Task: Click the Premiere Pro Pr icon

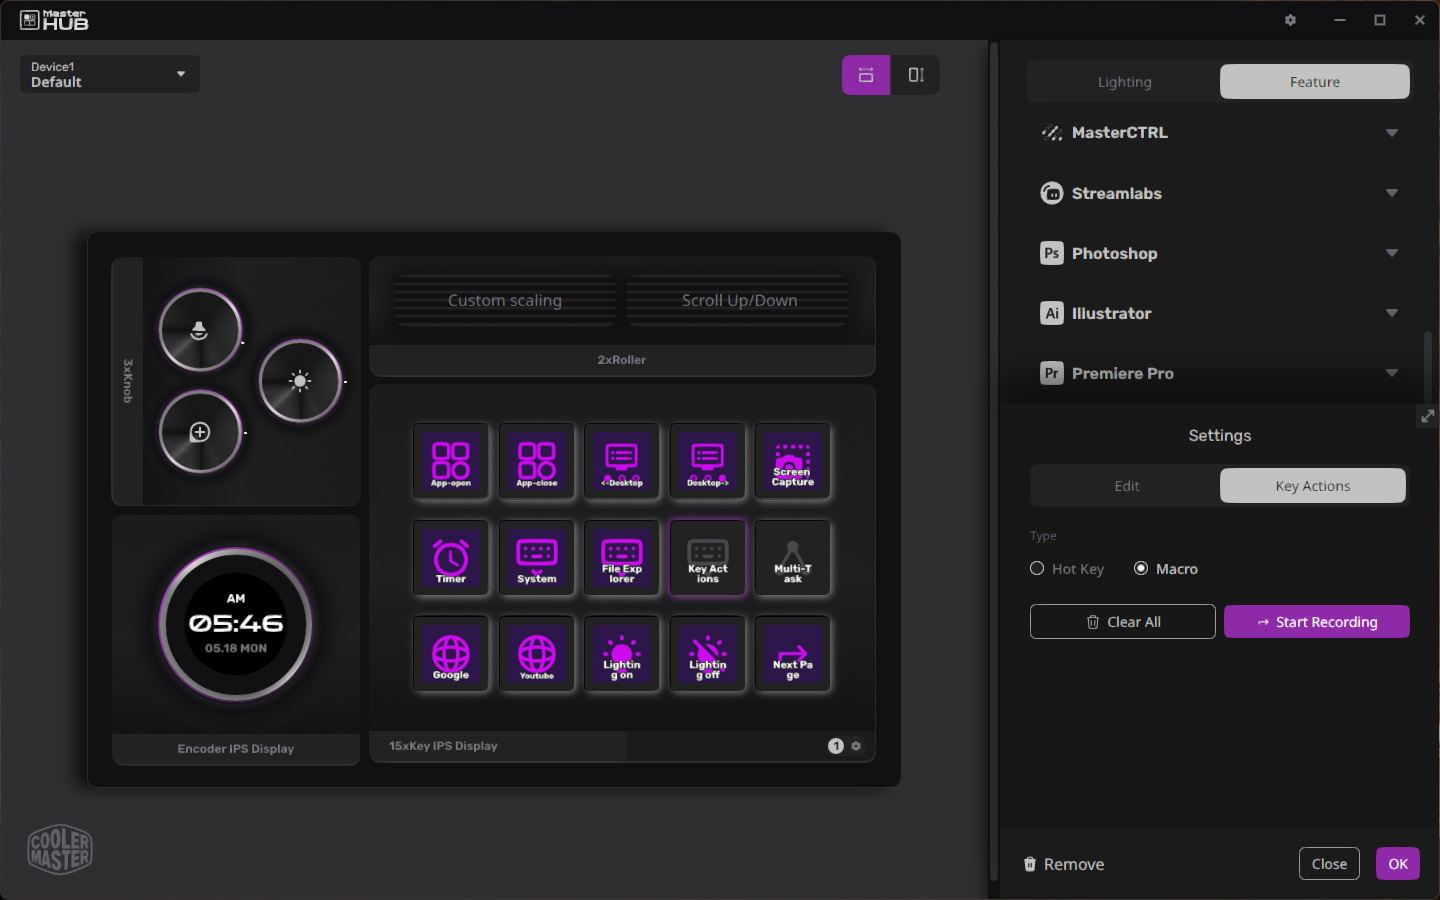Action: (x=1052, y=373)
